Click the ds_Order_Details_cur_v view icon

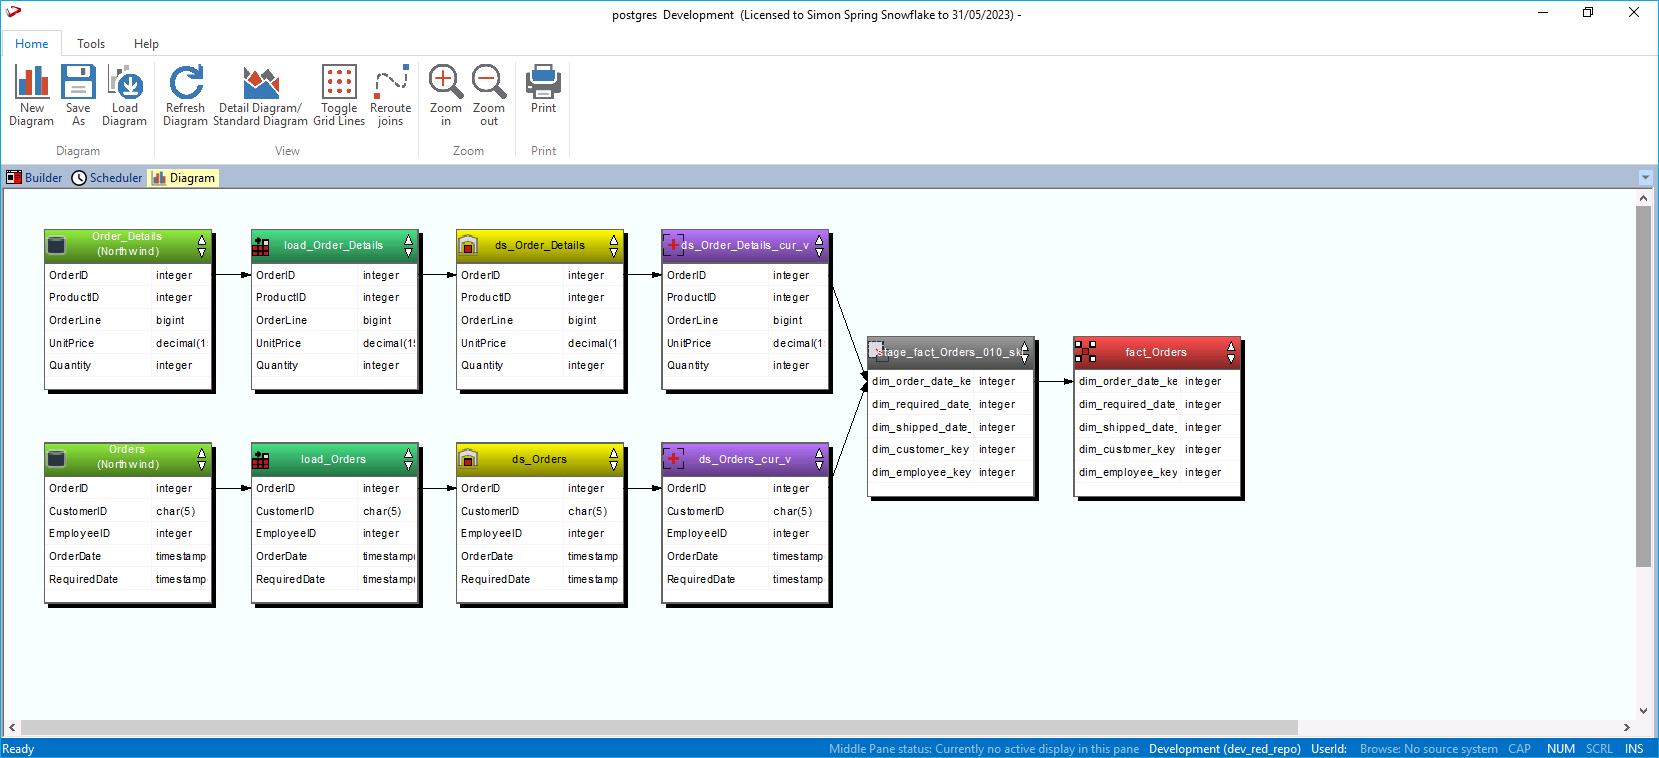coord(673,245)
